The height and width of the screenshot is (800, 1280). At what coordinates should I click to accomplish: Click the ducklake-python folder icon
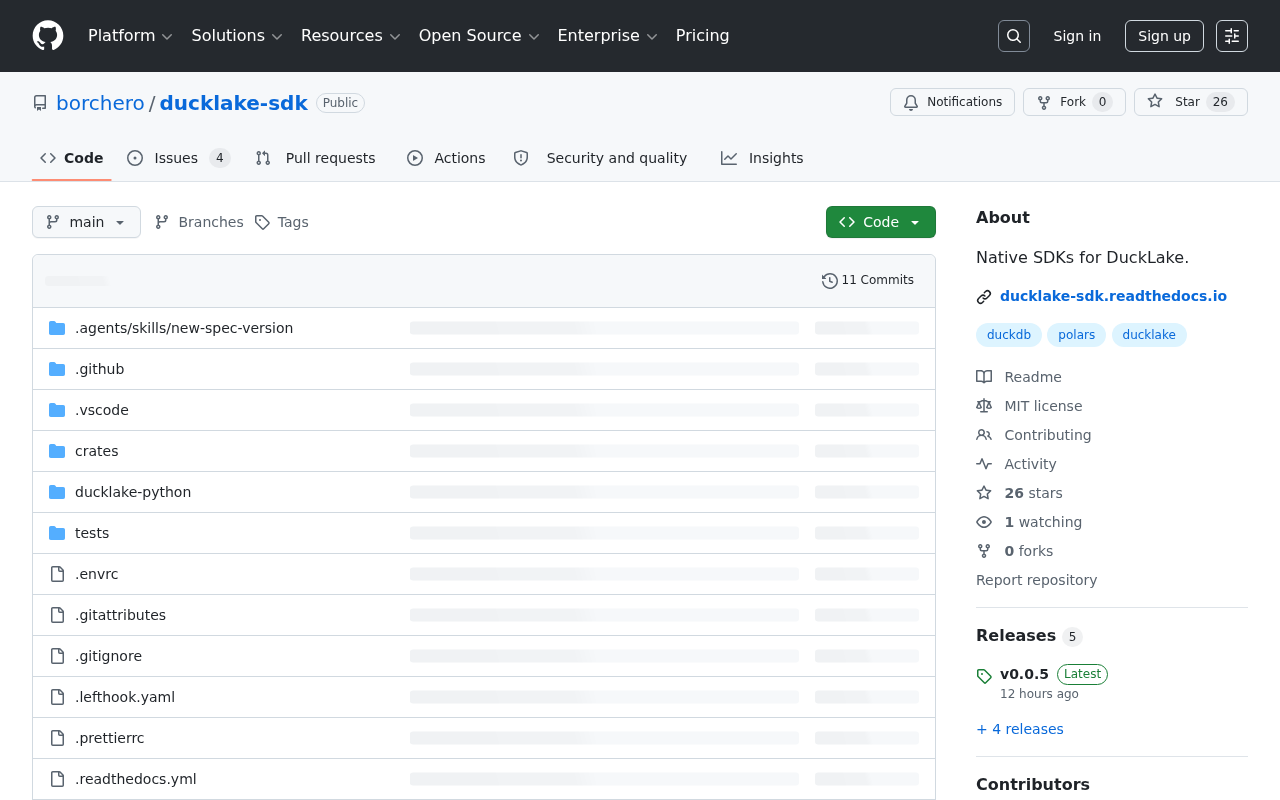point(57,492)
